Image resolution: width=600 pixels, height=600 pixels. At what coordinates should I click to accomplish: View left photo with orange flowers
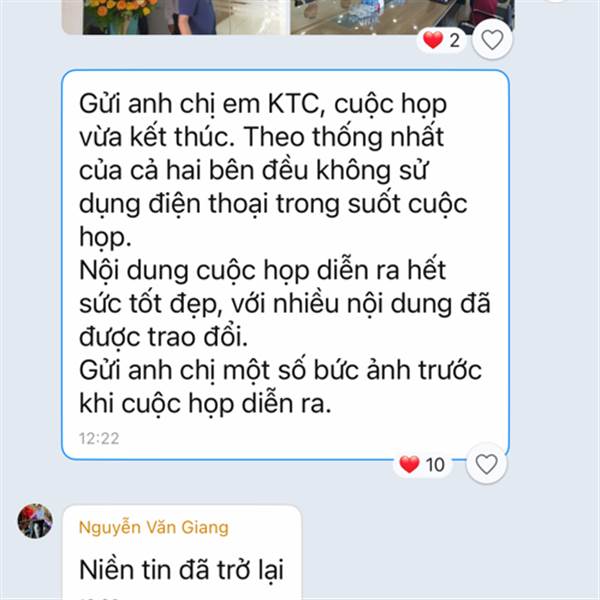coord(174,17)
